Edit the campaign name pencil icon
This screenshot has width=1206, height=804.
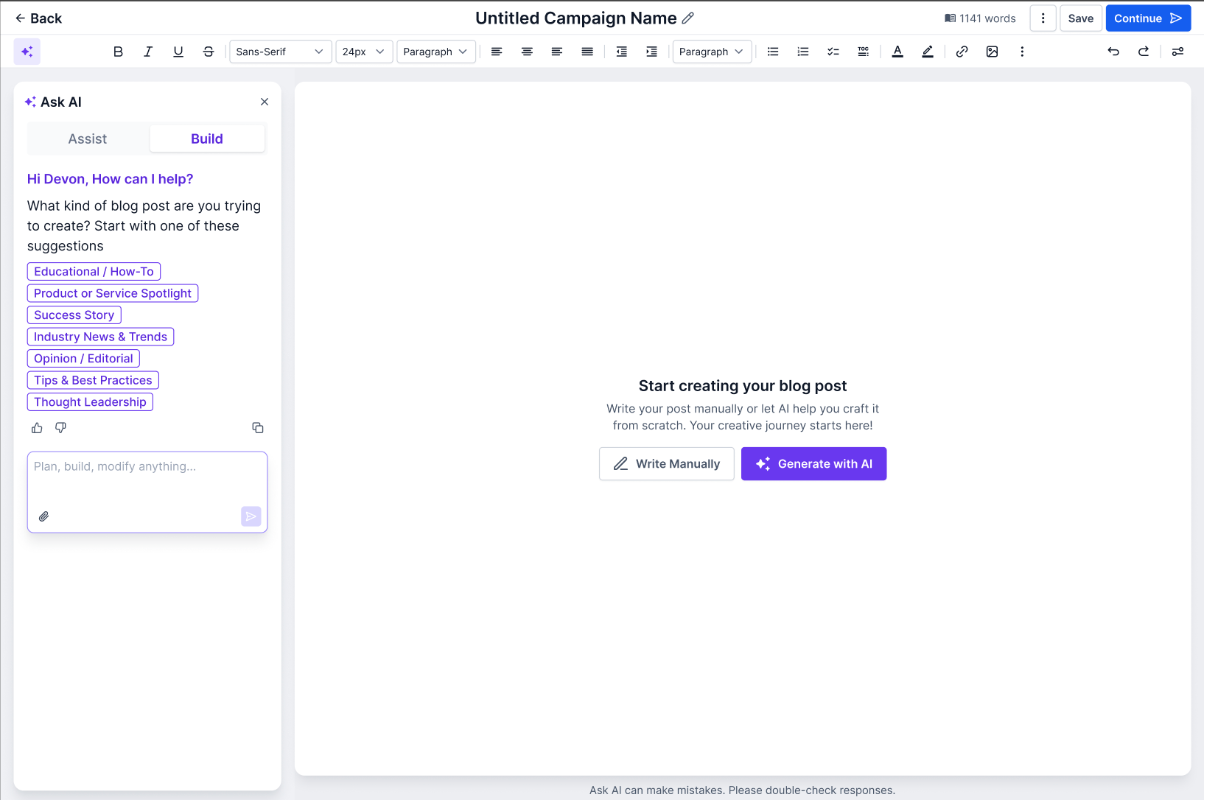point(688,18)
